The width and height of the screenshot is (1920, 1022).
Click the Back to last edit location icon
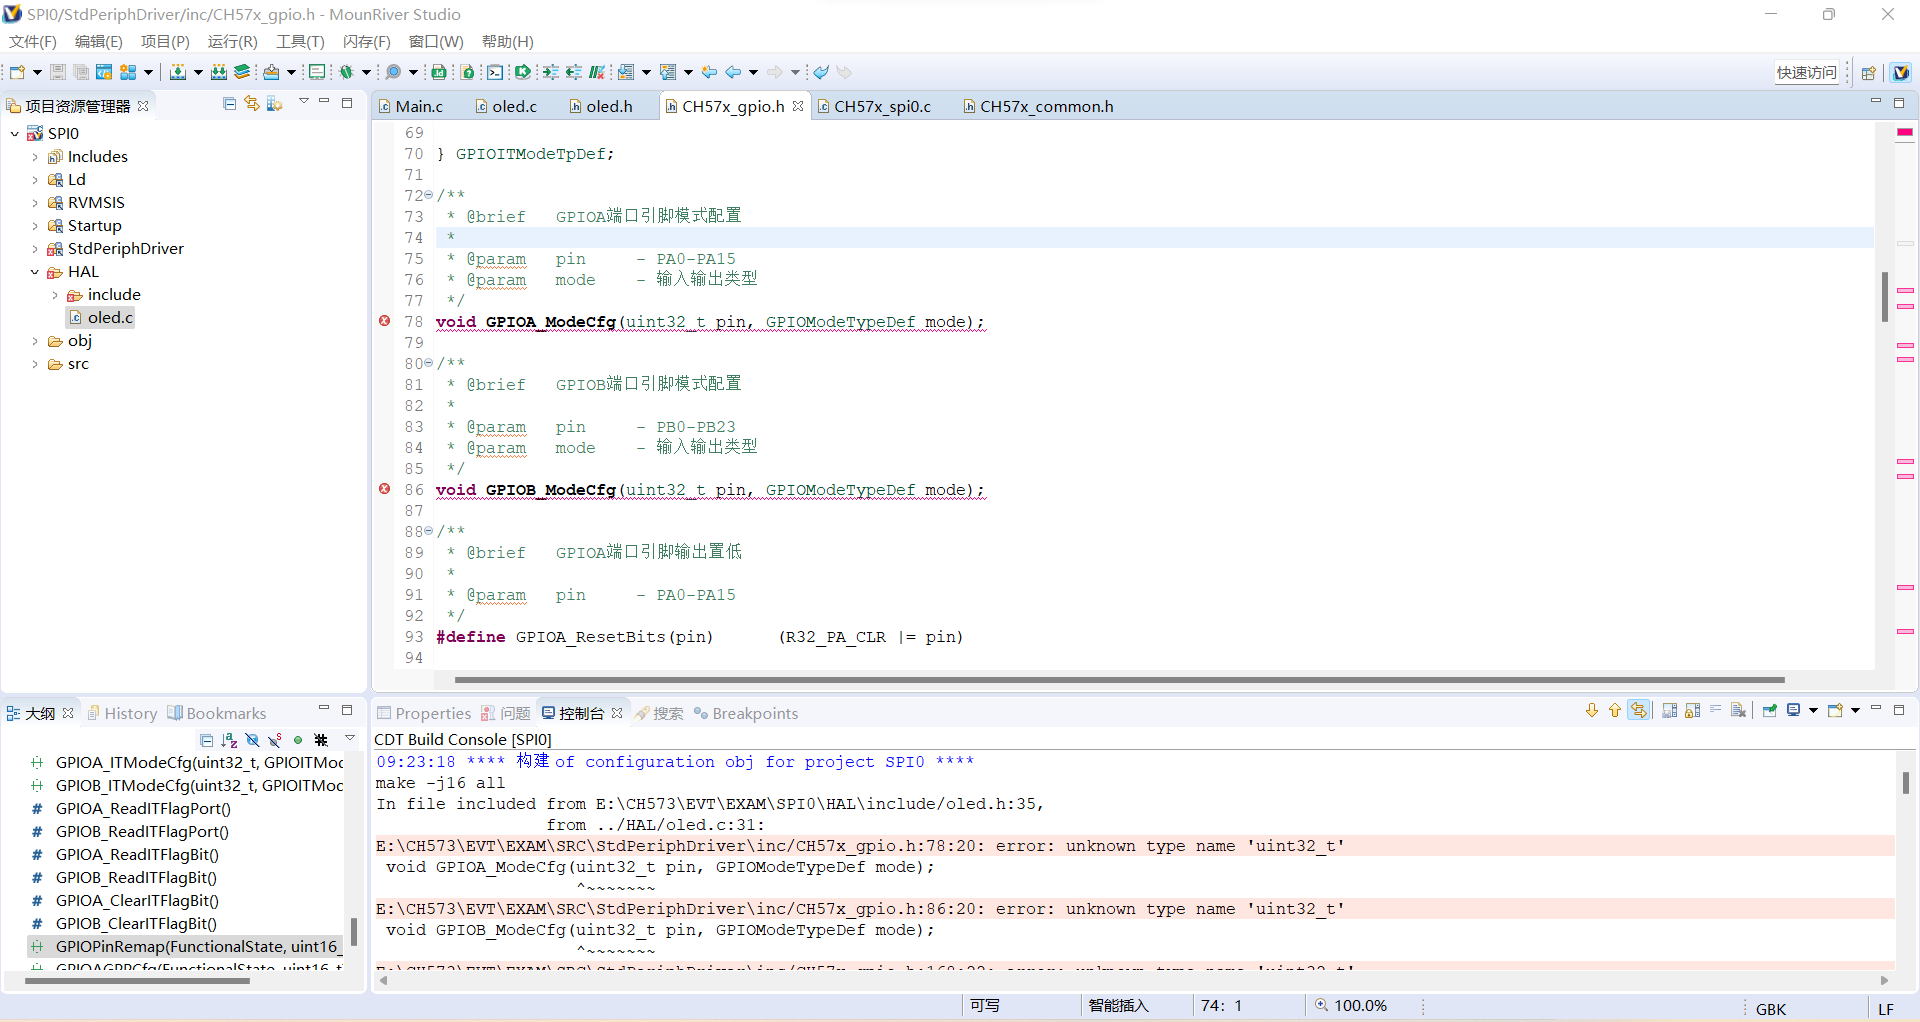[x=709, y=72]
